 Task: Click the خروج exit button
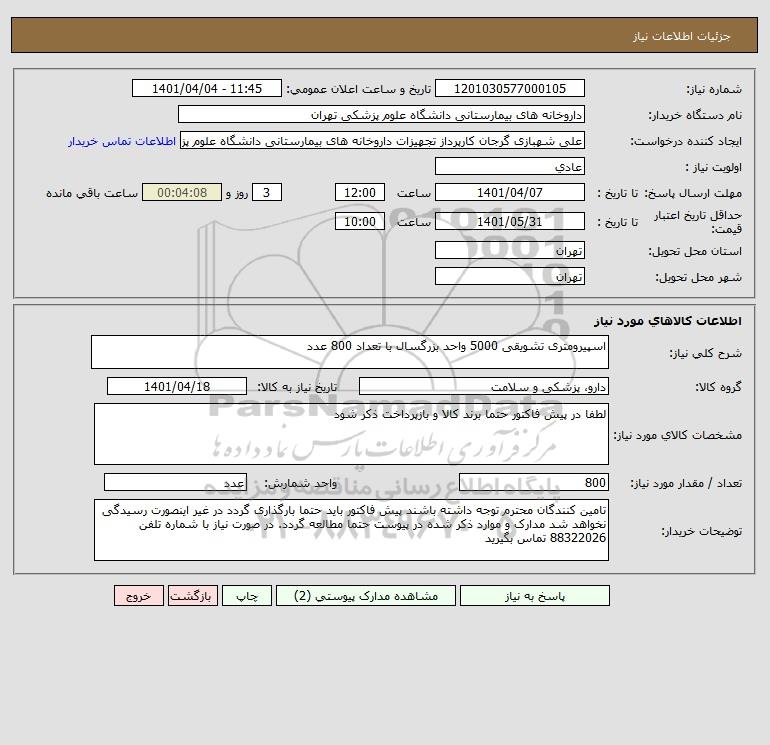coord(139,596)
